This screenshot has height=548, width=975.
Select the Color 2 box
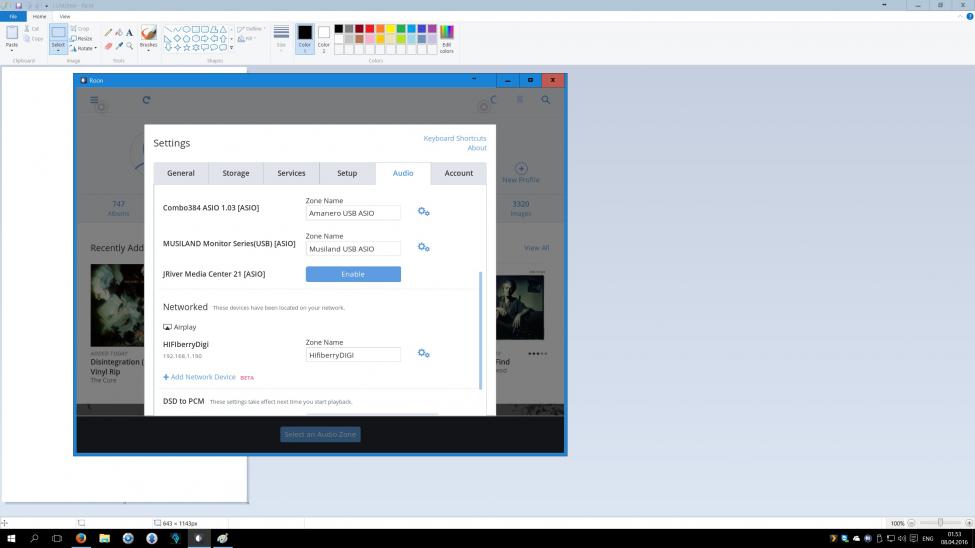coord(323,38)
